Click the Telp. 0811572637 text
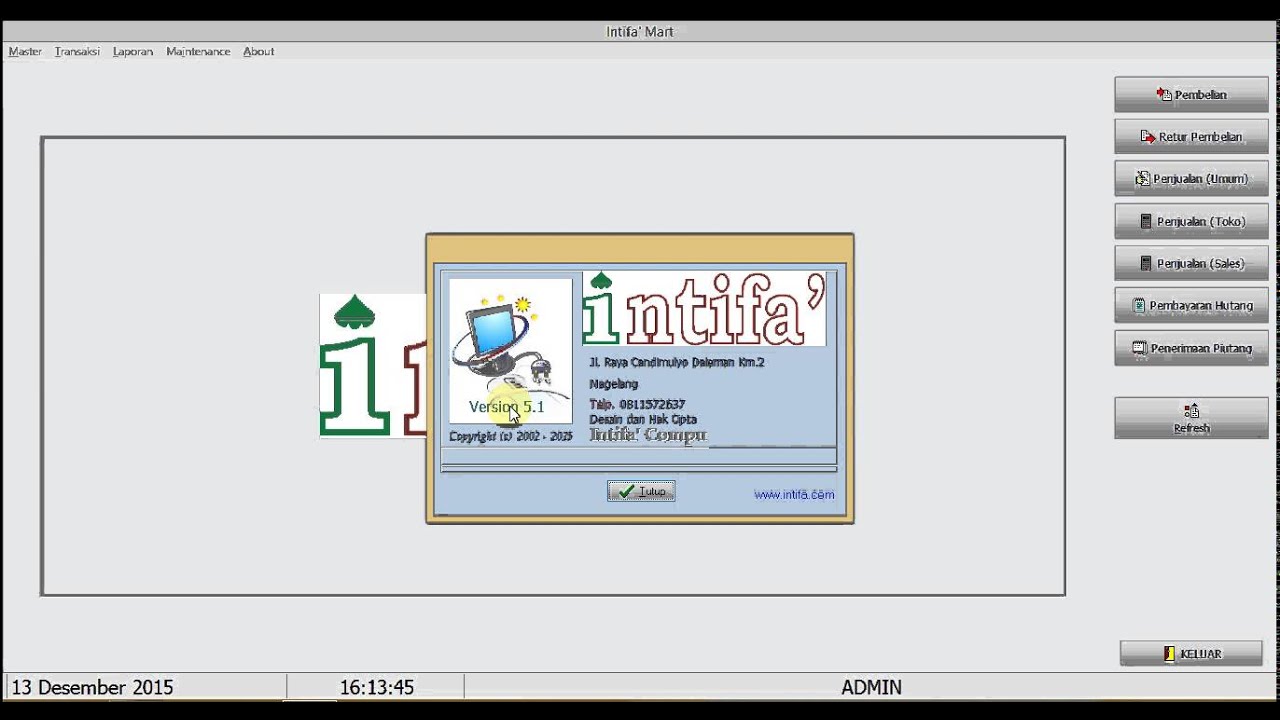The height and width of the screenshot is (720, 1280). coord(637,404)
